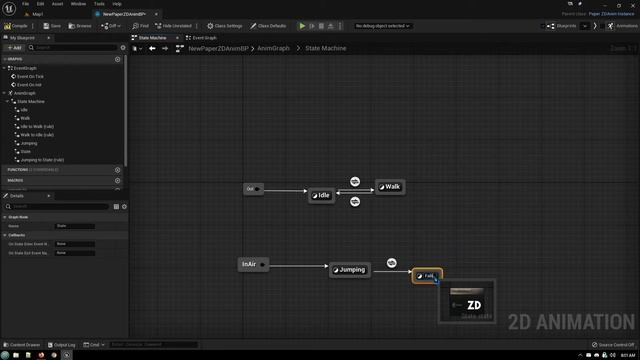
Task: Open Class Defaults
Action: (268, 26)
